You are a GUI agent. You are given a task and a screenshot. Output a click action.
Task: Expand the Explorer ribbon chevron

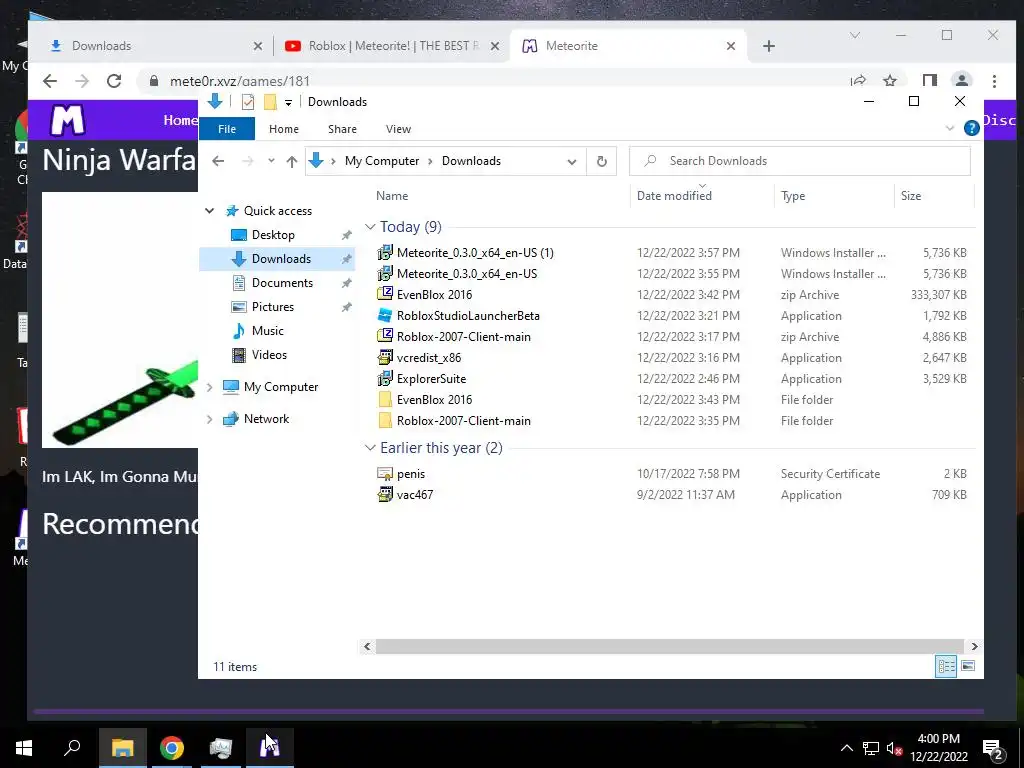pyautogui.click(x=950, y=129)
